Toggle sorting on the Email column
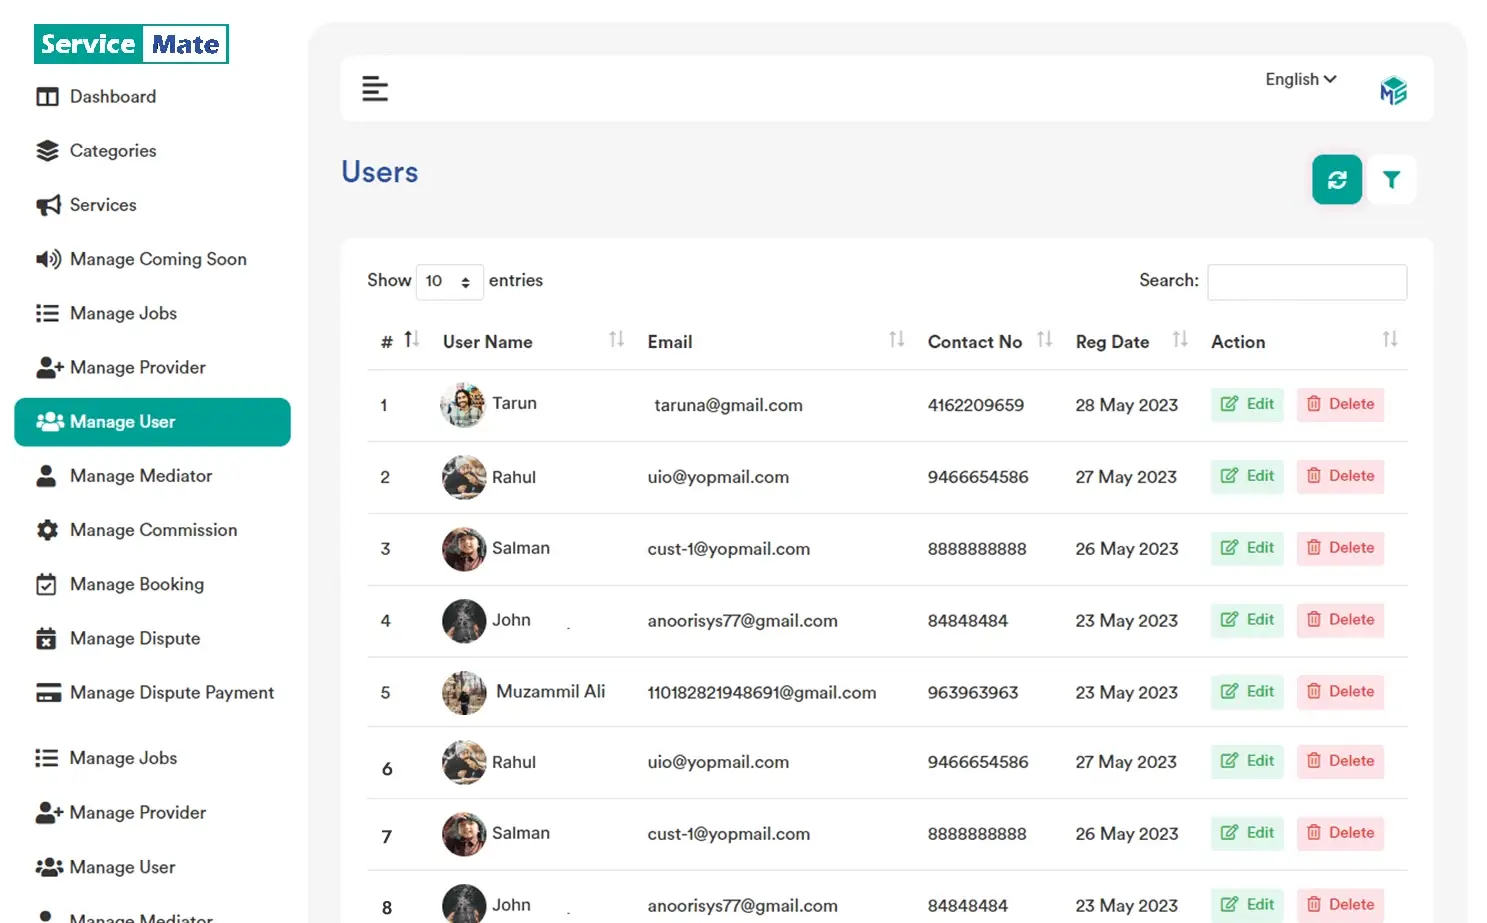This screenshot has height=923, width=1487. 896,340
